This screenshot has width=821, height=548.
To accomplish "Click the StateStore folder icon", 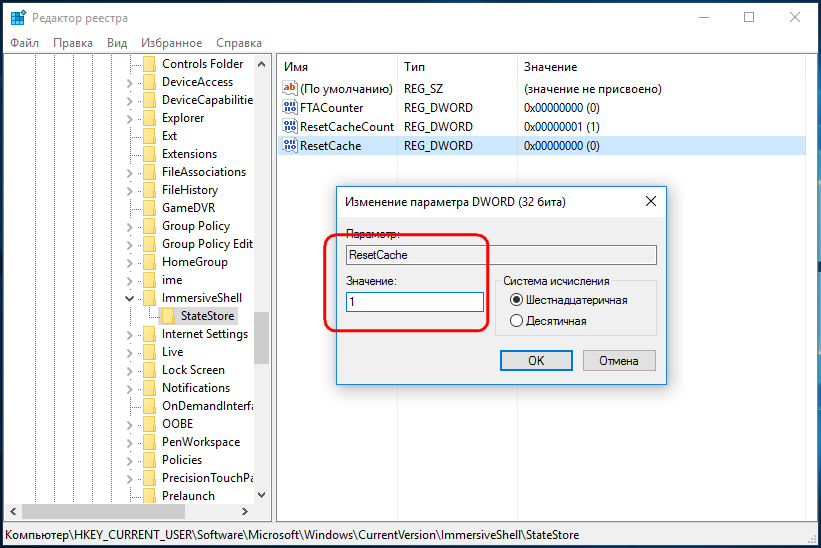I will [x=168, y=316].
